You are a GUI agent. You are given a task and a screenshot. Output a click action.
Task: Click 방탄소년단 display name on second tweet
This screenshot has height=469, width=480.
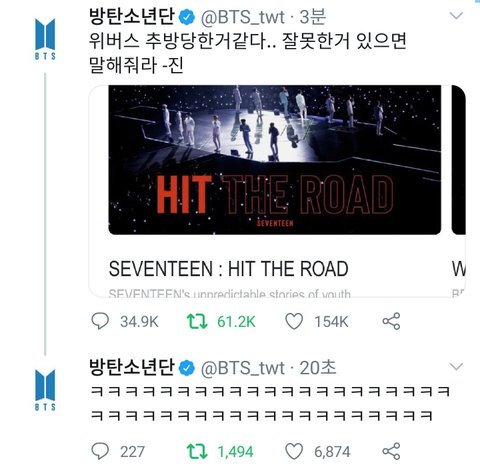pyautogui.click(x=132, y=367)
